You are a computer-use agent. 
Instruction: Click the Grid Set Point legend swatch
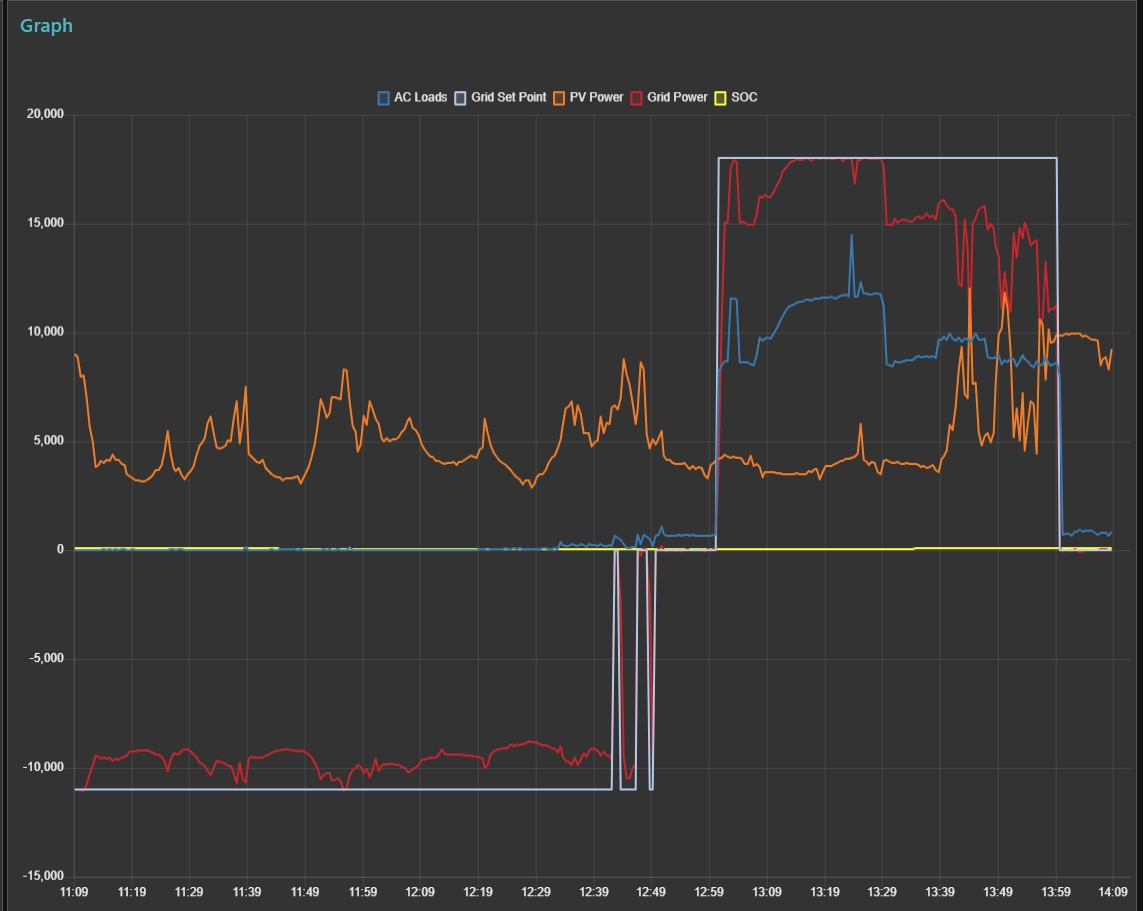pyautogui.click(x=460, y=98)
